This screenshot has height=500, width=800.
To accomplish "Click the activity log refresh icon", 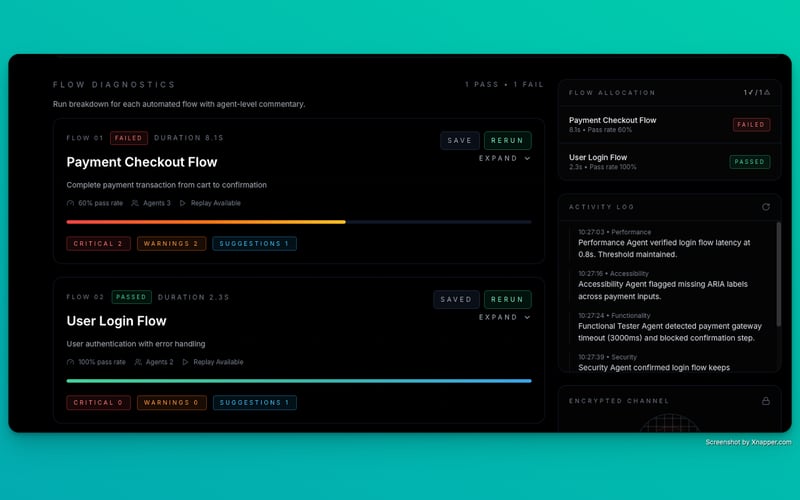I will [765, 207].
